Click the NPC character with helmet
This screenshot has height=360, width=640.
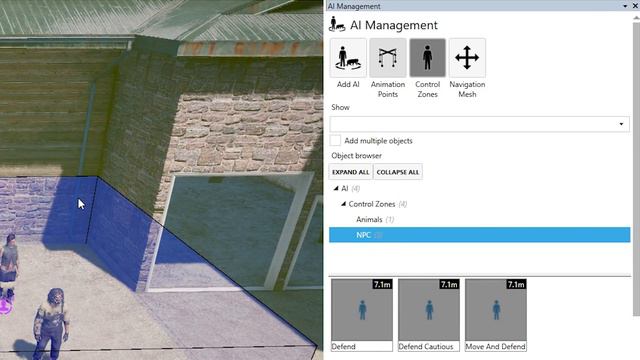(x=51, y=324)
